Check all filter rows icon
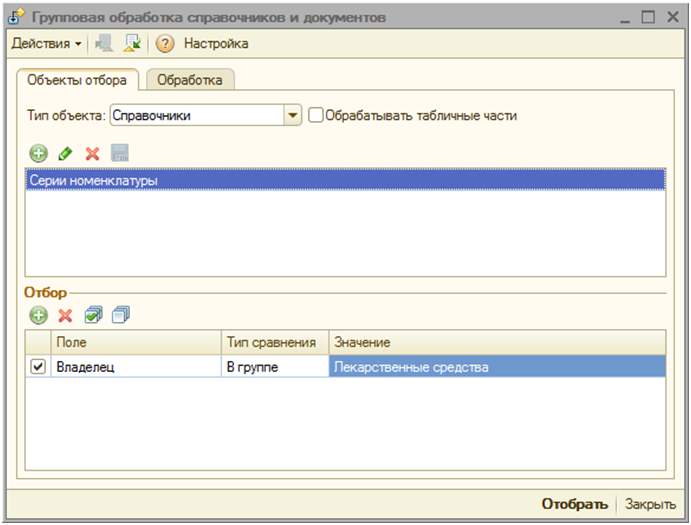 tap(94, 316)
